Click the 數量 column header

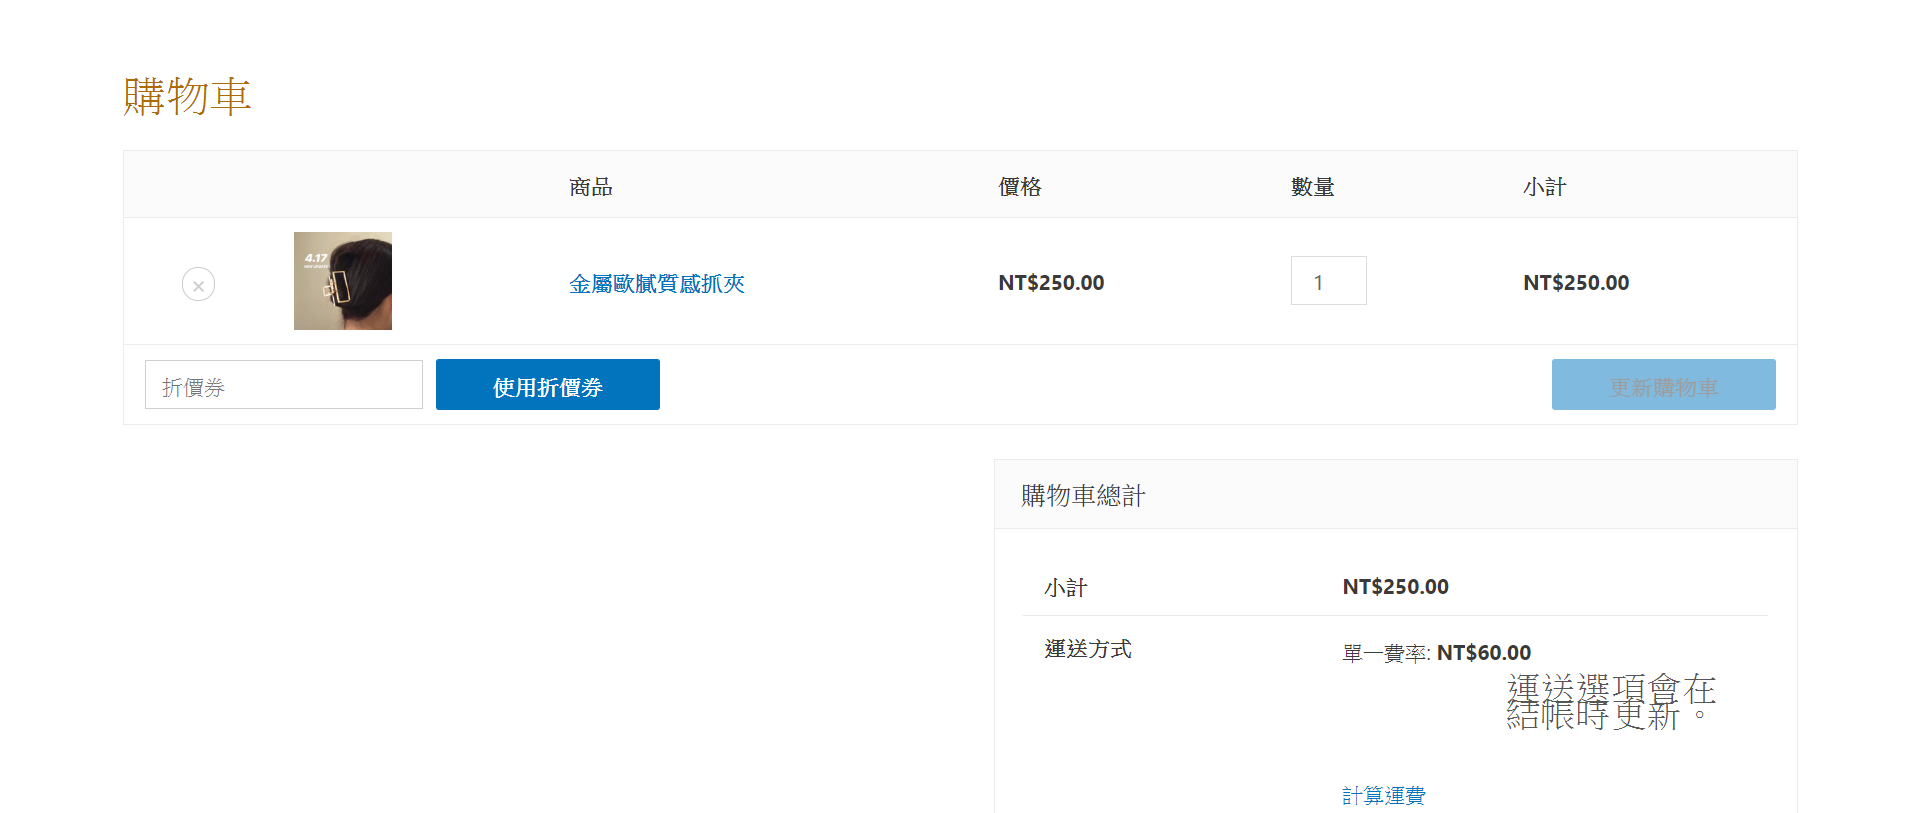tap(1312, 187)
